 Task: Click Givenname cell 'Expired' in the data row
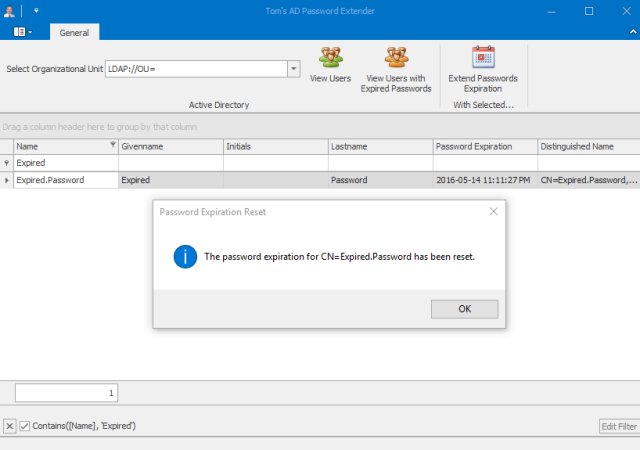point(171,180)
